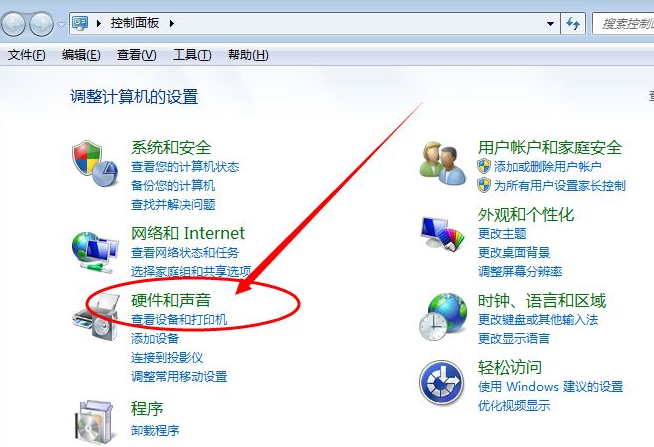The width and height of the screenshot is (654, 447).
Task: Expand the address bar history dropdown arrow
Action: (x=551, y=24)
